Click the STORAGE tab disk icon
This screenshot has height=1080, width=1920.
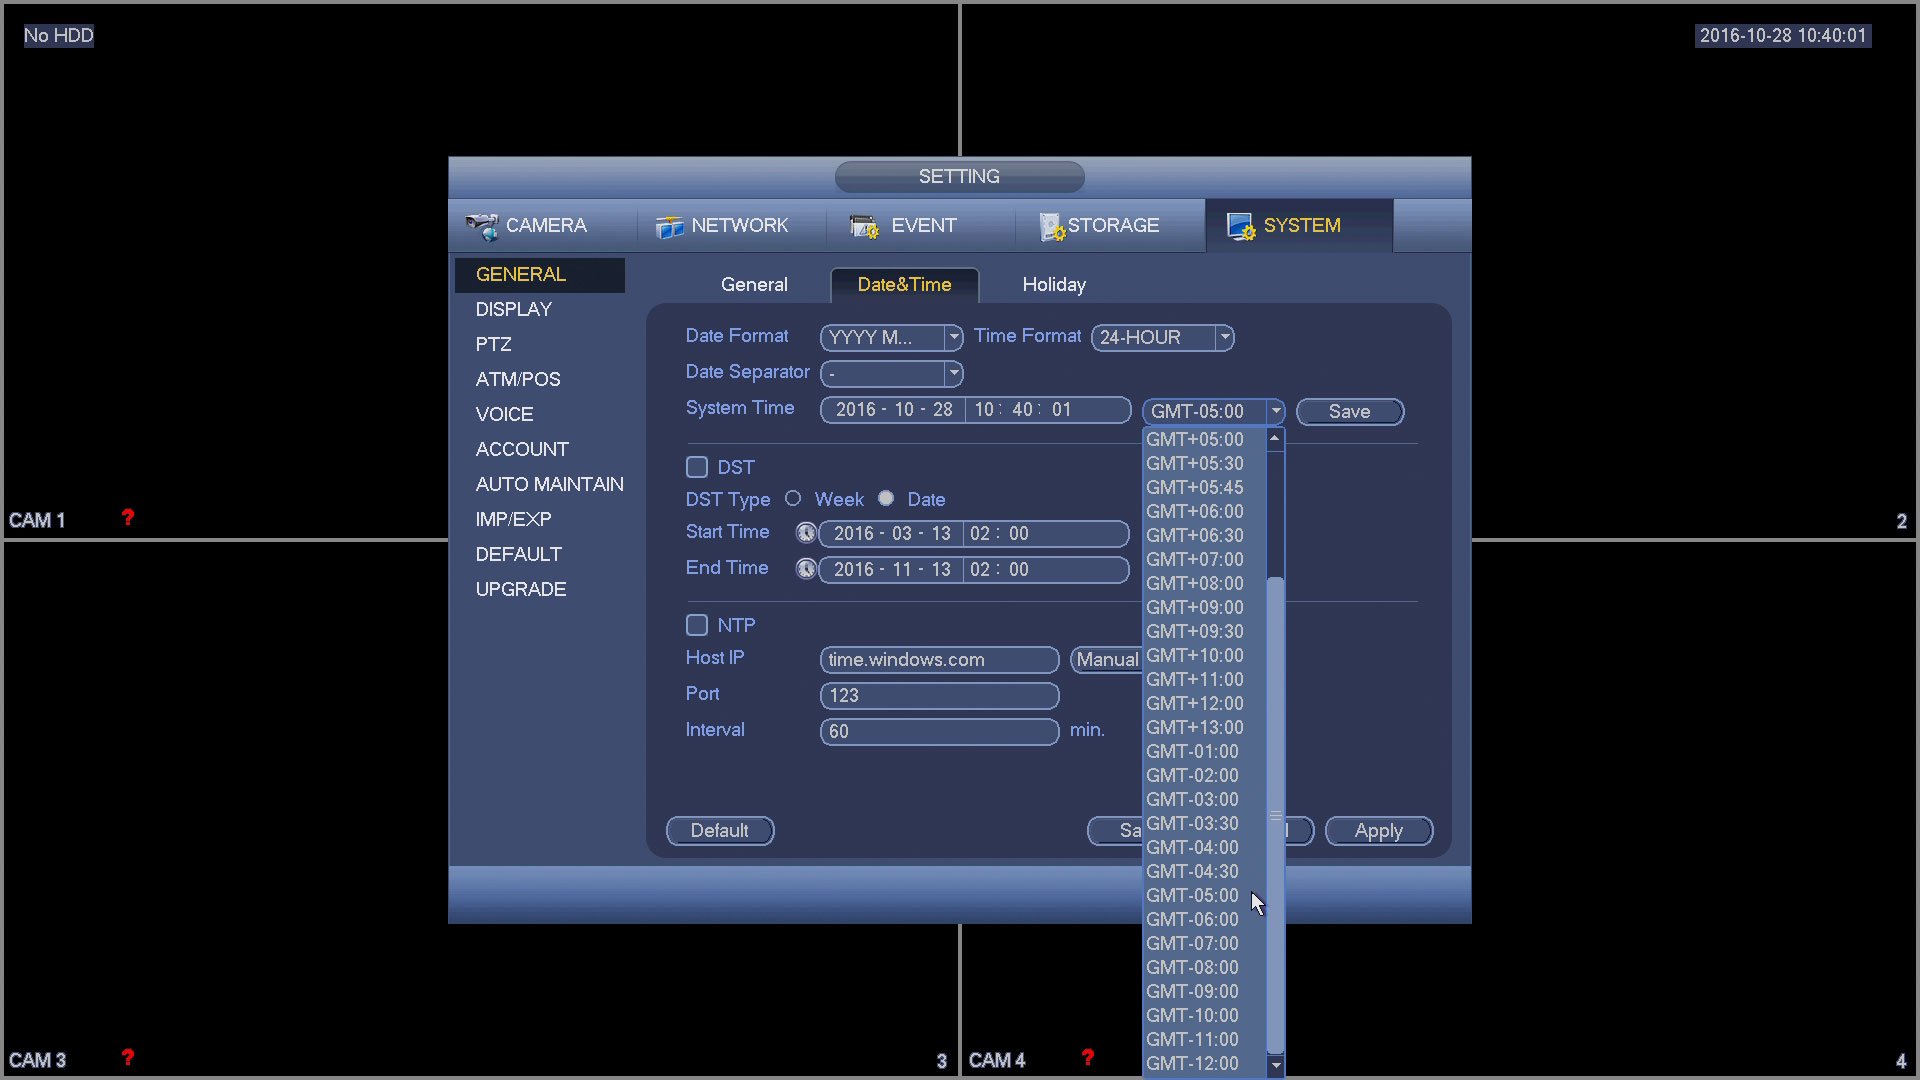(1051, 227)
